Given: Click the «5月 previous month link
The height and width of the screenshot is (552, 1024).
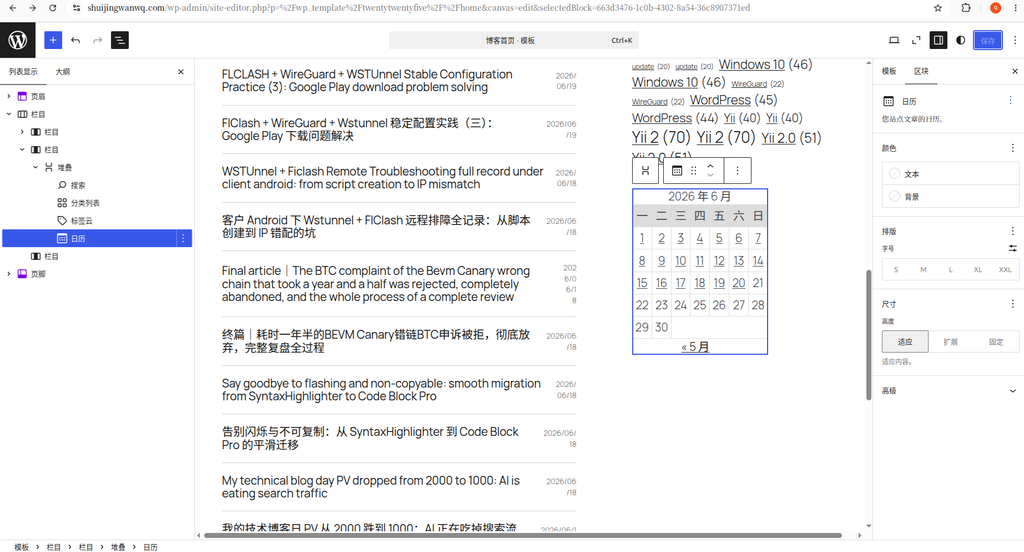Looking at the screenshot, I should tap(695, 347).
